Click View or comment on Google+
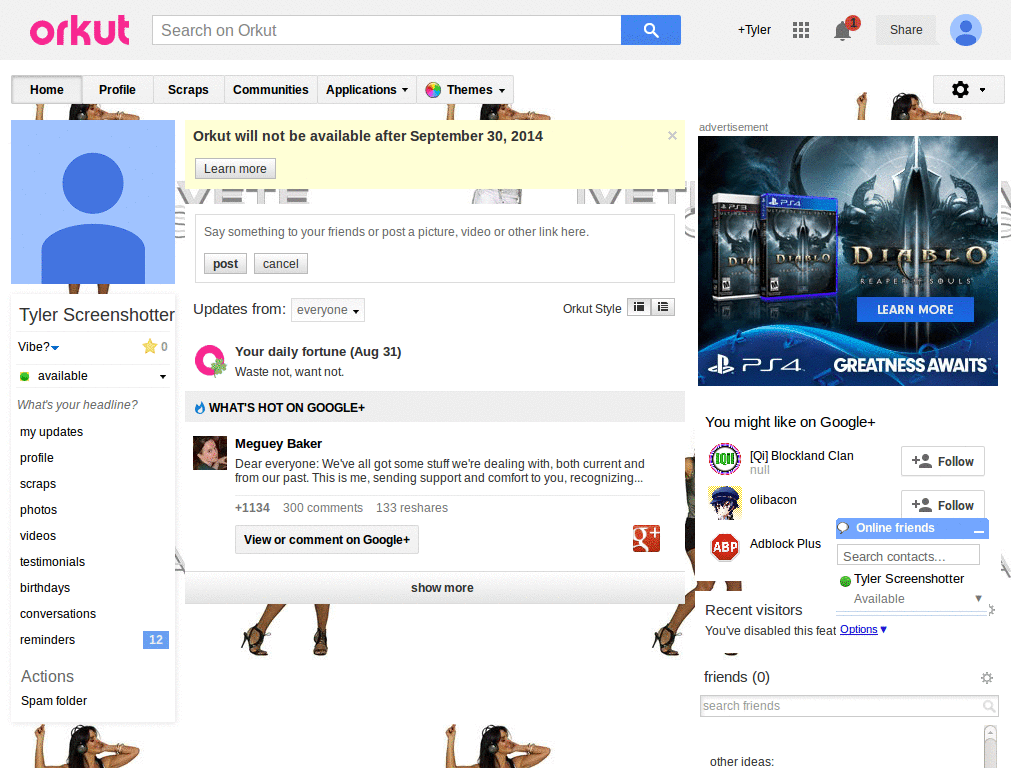The width and height of the screenshot is (1024, 768). click(x=327, y=539)
